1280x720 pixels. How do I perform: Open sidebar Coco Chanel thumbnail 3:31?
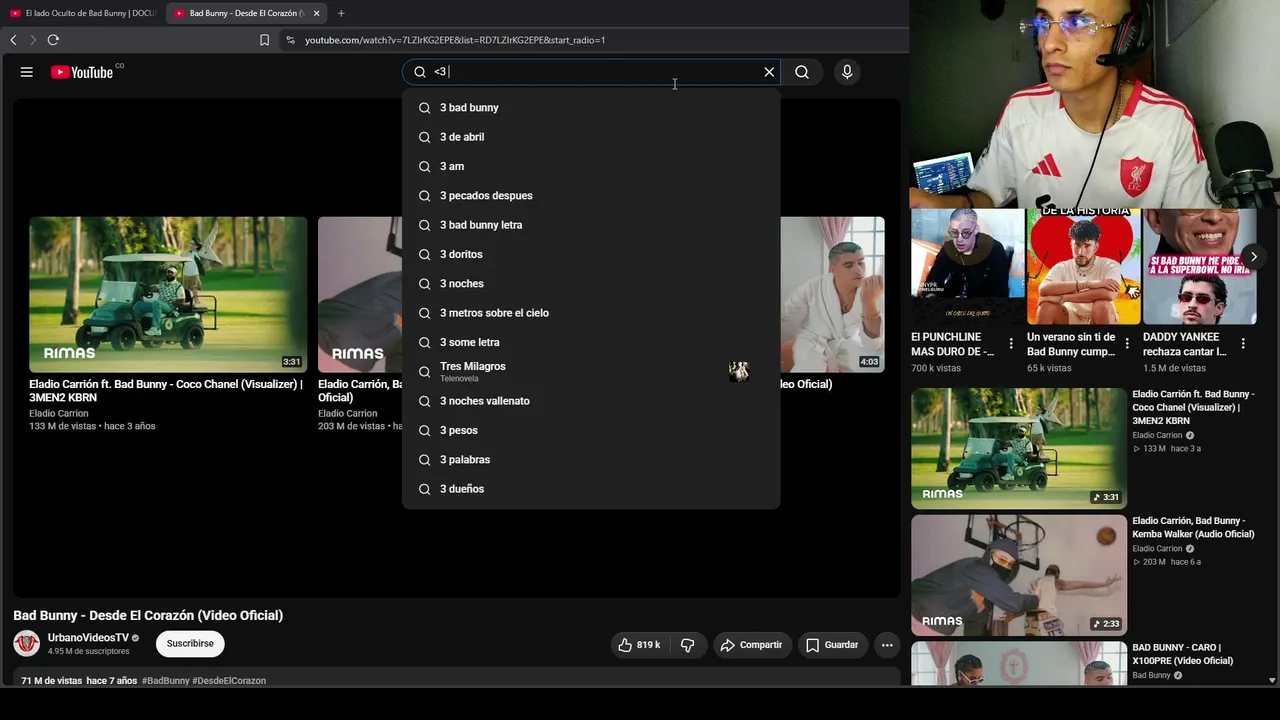pyautogui.click(x=1019, y=448)
